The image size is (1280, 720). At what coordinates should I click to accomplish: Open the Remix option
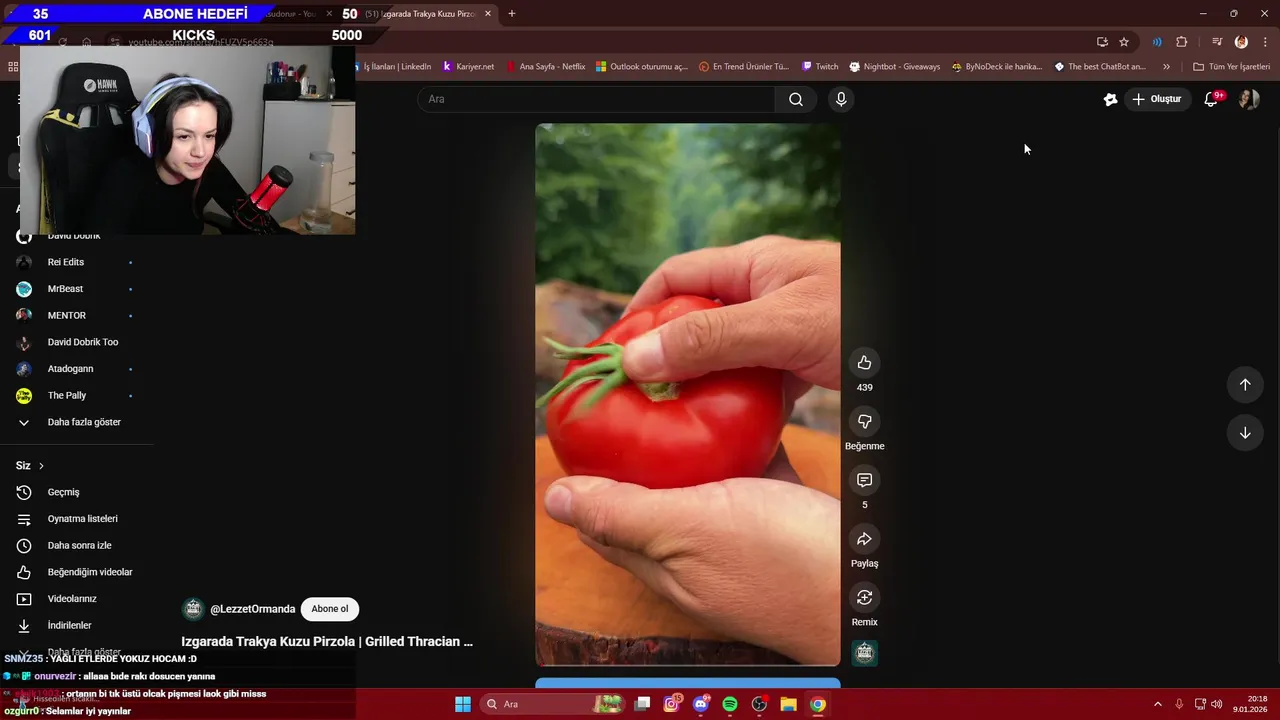tap(864, 597)
